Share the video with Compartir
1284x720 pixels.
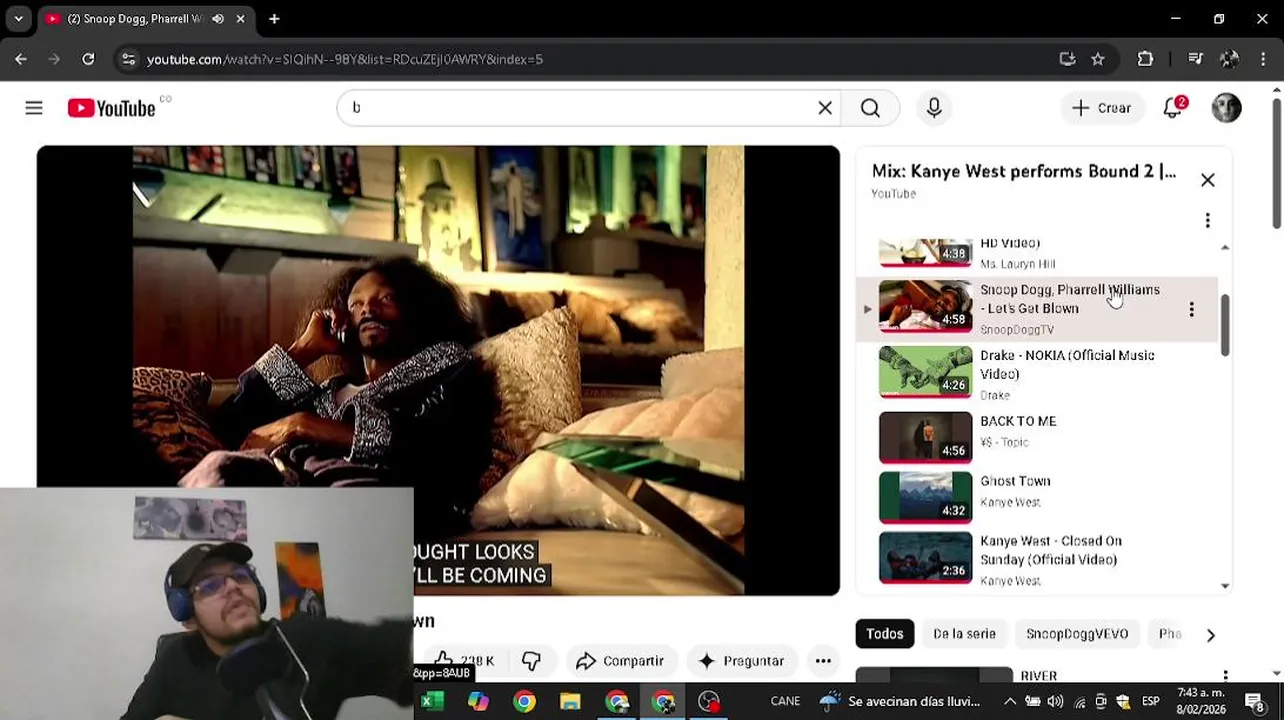coord(620,661)
